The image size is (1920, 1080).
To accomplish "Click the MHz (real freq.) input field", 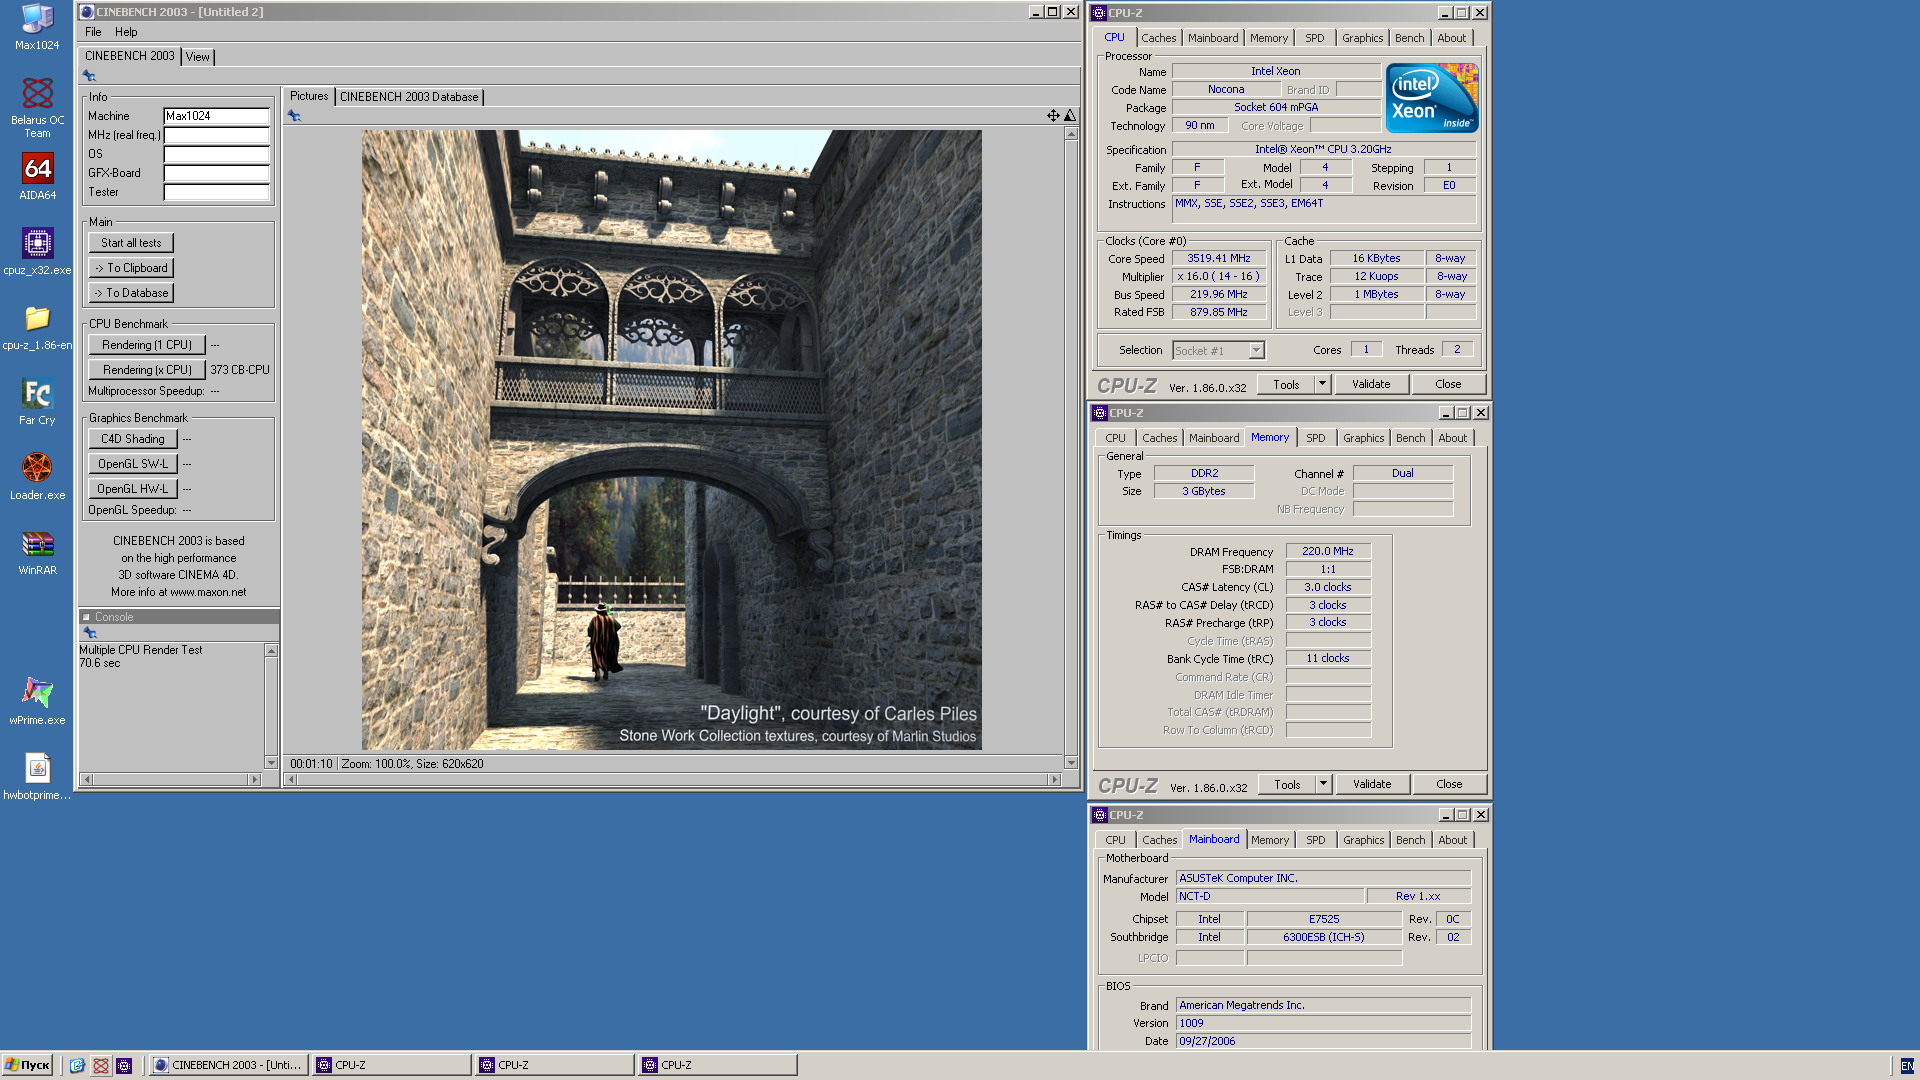I will click(217, 135).
